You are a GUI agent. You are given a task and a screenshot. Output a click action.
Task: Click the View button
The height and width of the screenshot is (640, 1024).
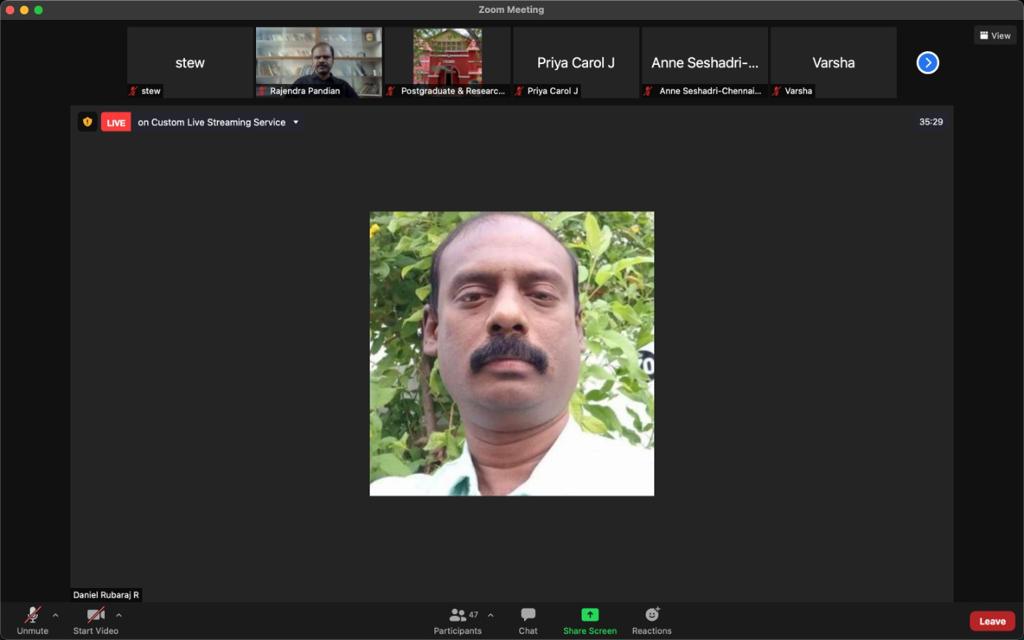995,35
